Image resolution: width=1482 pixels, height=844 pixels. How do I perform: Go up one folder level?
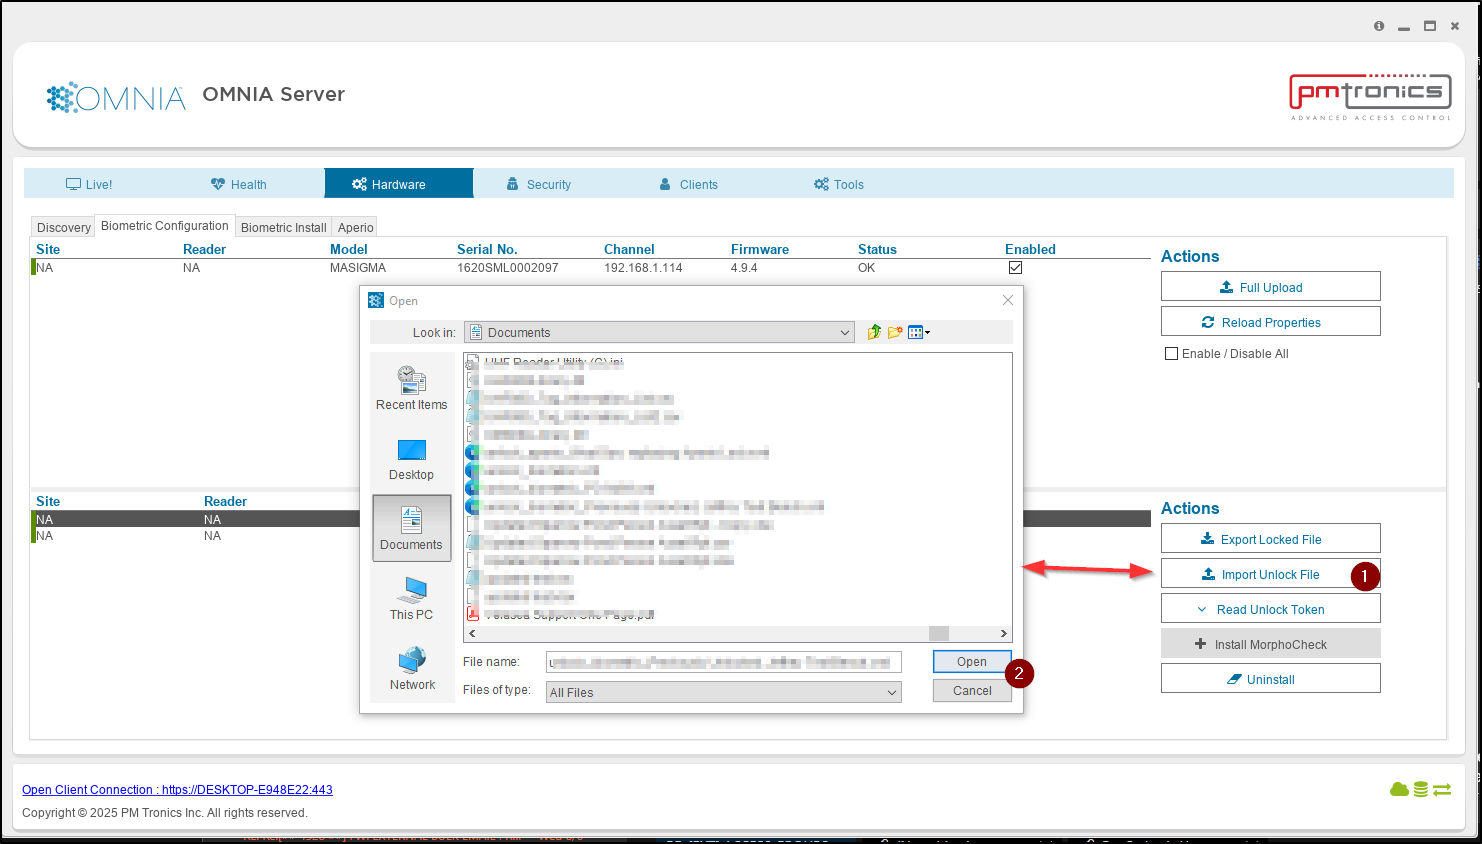point(874,332)
